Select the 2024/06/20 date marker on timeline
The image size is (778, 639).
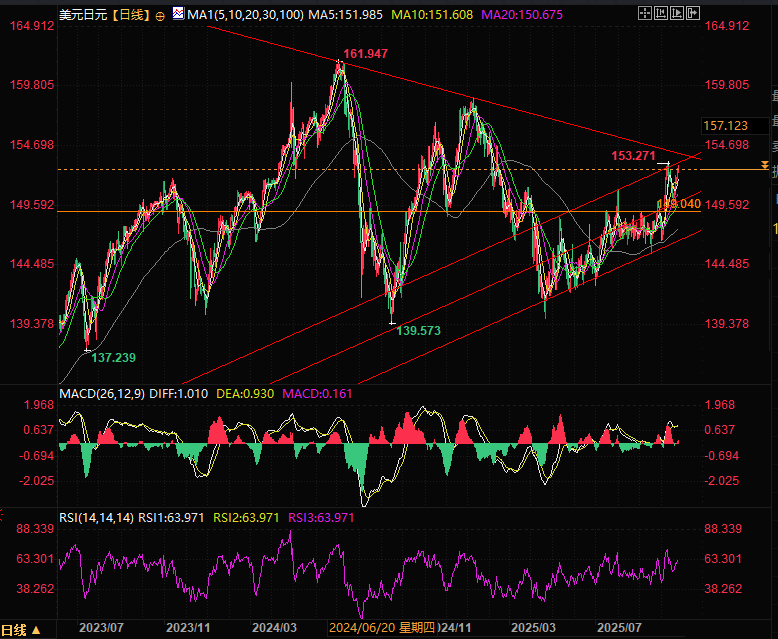[364, 628]
